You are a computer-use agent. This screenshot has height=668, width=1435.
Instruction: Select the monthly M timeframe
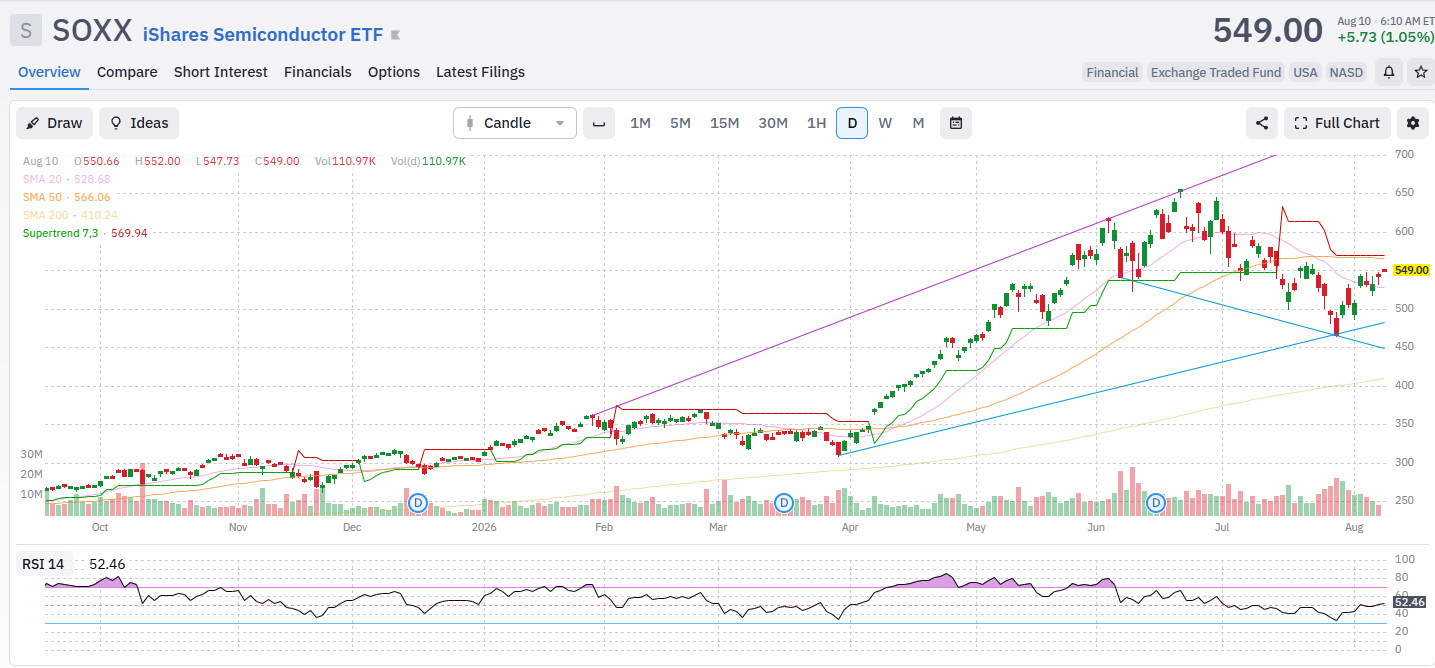[x=918, y=123]
